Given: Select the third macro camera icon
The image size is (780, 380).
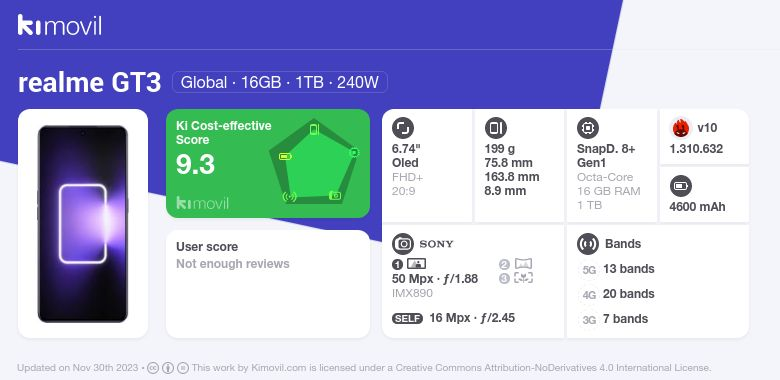Looking at the screenshot, I should coord(523,278).
